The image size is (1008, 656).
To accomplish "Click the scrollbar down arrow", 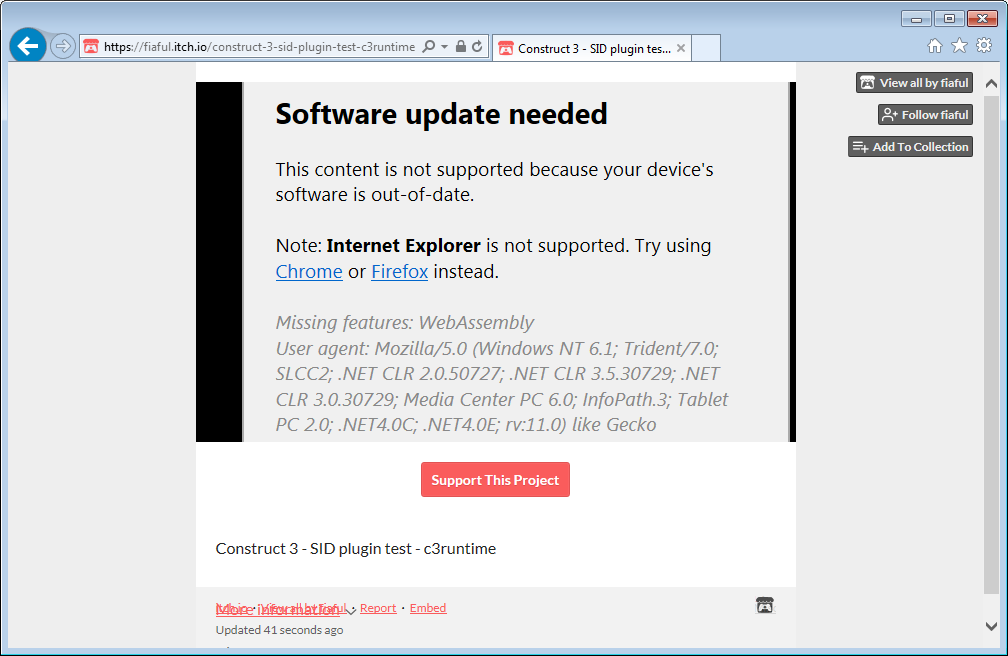I will tap(991, 626).
